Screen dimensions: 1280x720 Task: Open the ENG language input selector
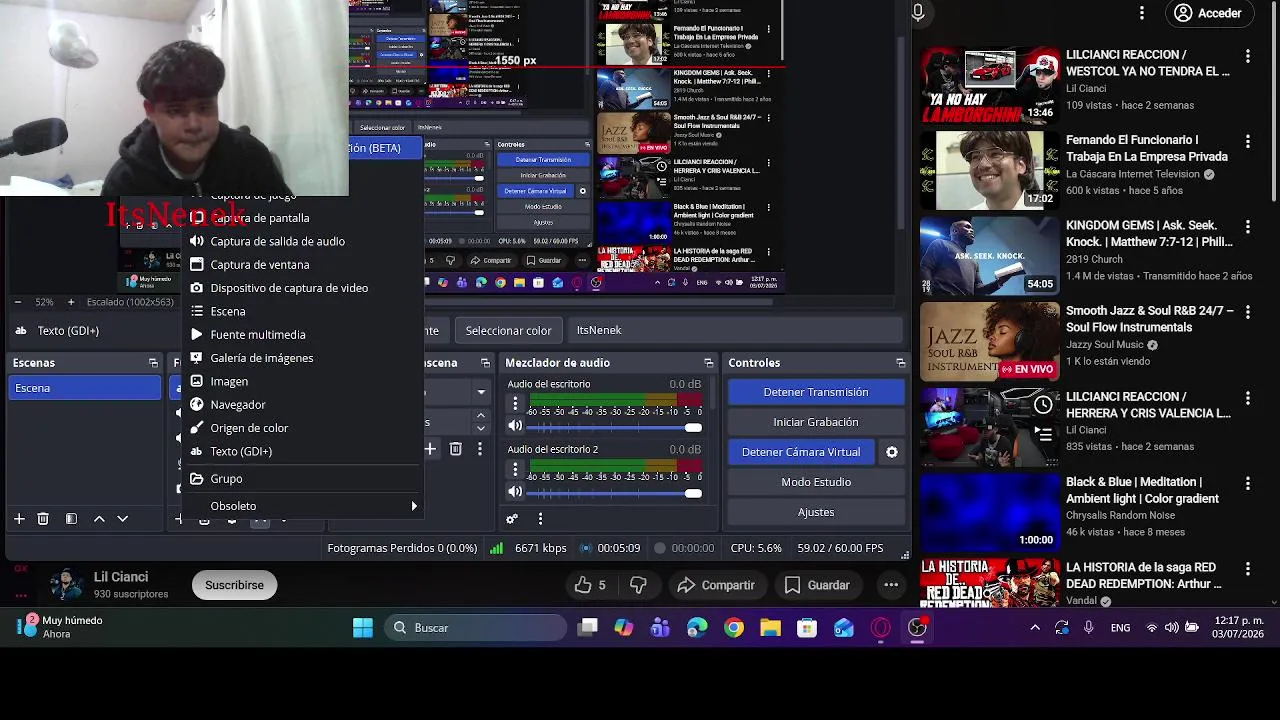1120,628
